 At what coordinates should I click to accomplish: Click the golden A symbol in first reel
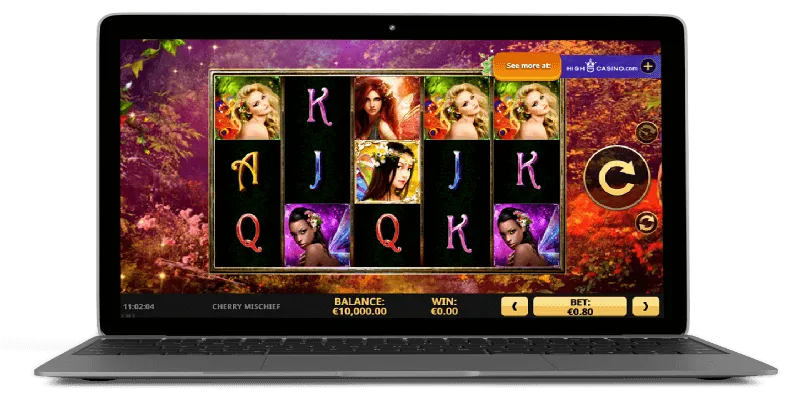click(x=248, y=171)
